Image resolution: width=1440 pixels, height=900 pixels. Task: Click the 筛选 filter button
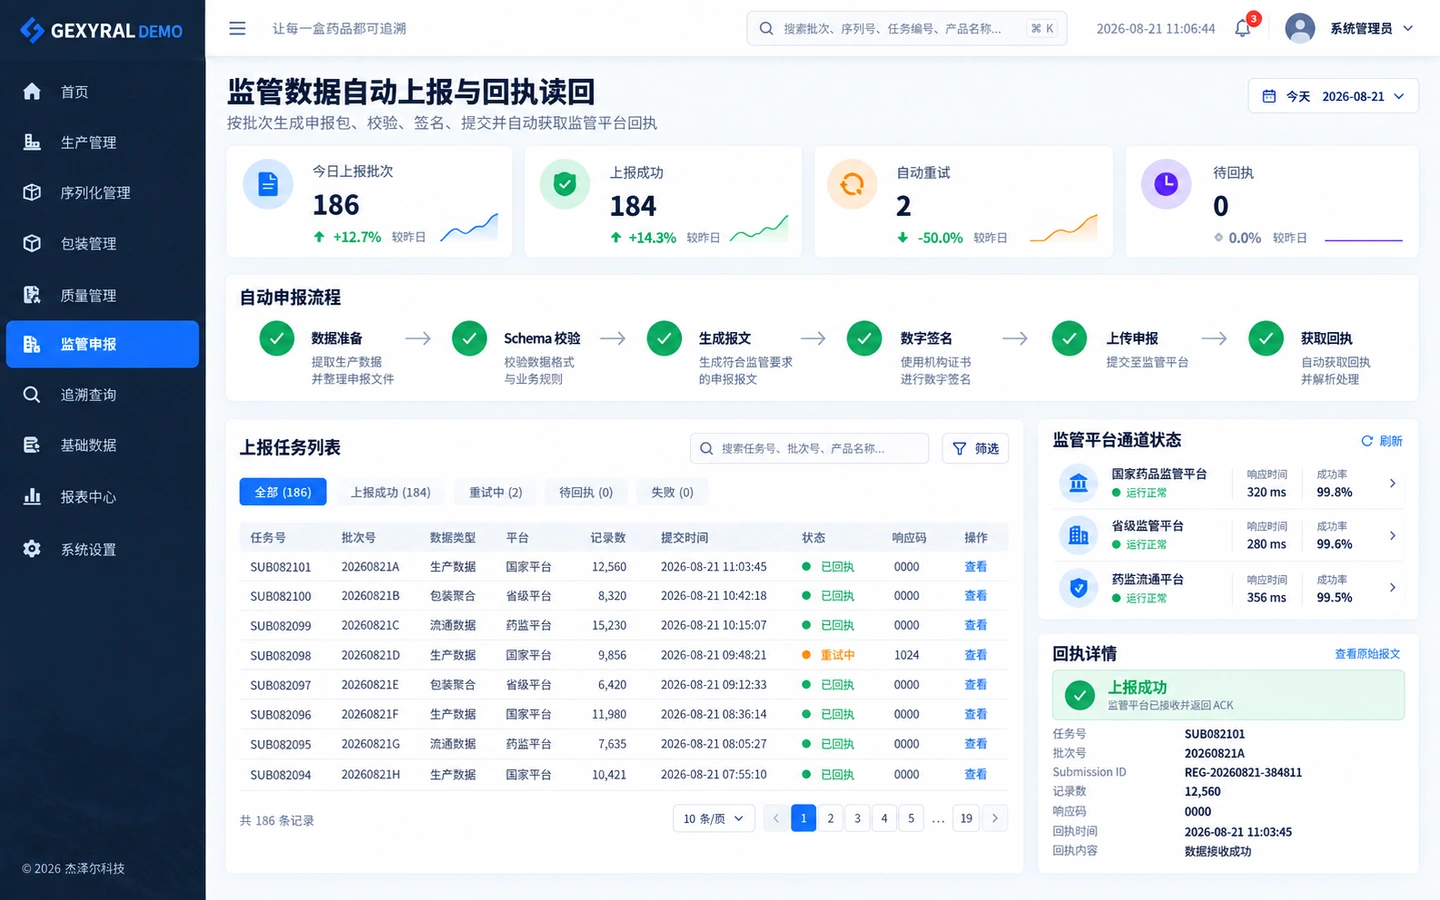pos(975,448)
